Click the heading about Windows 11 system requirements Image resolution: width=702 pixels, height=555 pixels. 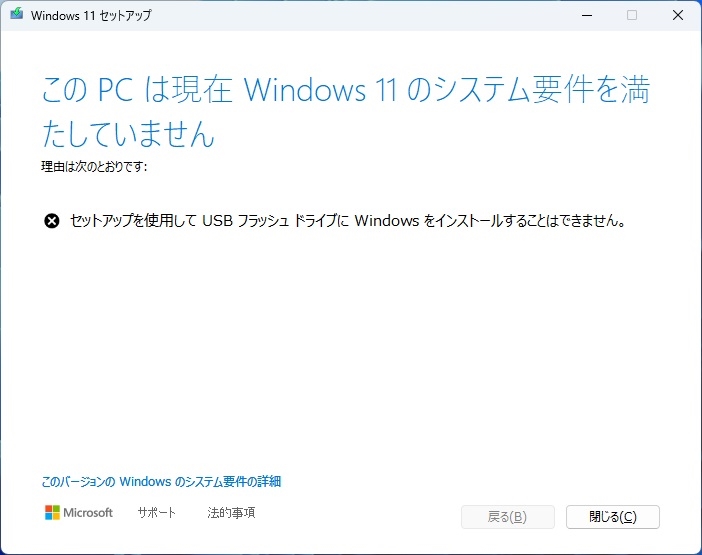click(346, 111)
